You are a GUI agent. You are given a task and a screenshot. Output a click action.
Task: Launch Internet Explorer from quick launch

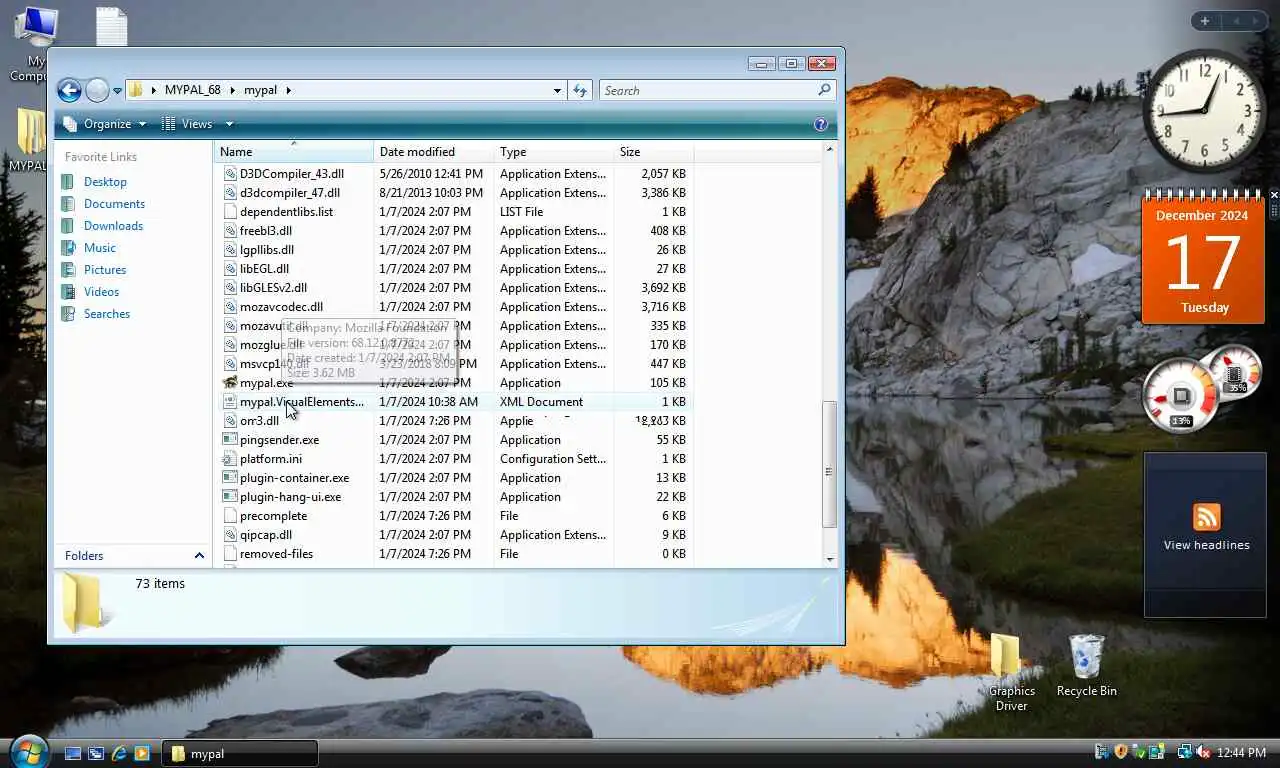tap(119, 753)
